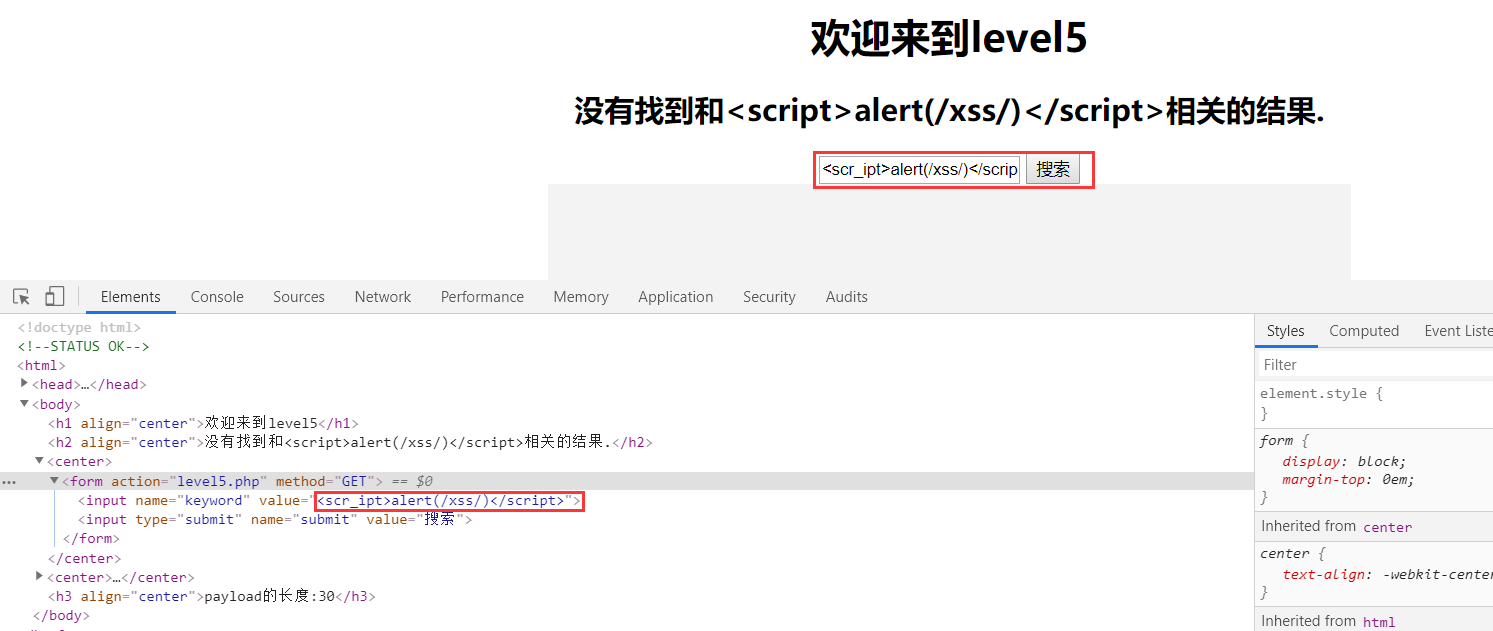
Task: Click the html link in Inherited from html
Action: [1379, 621]
